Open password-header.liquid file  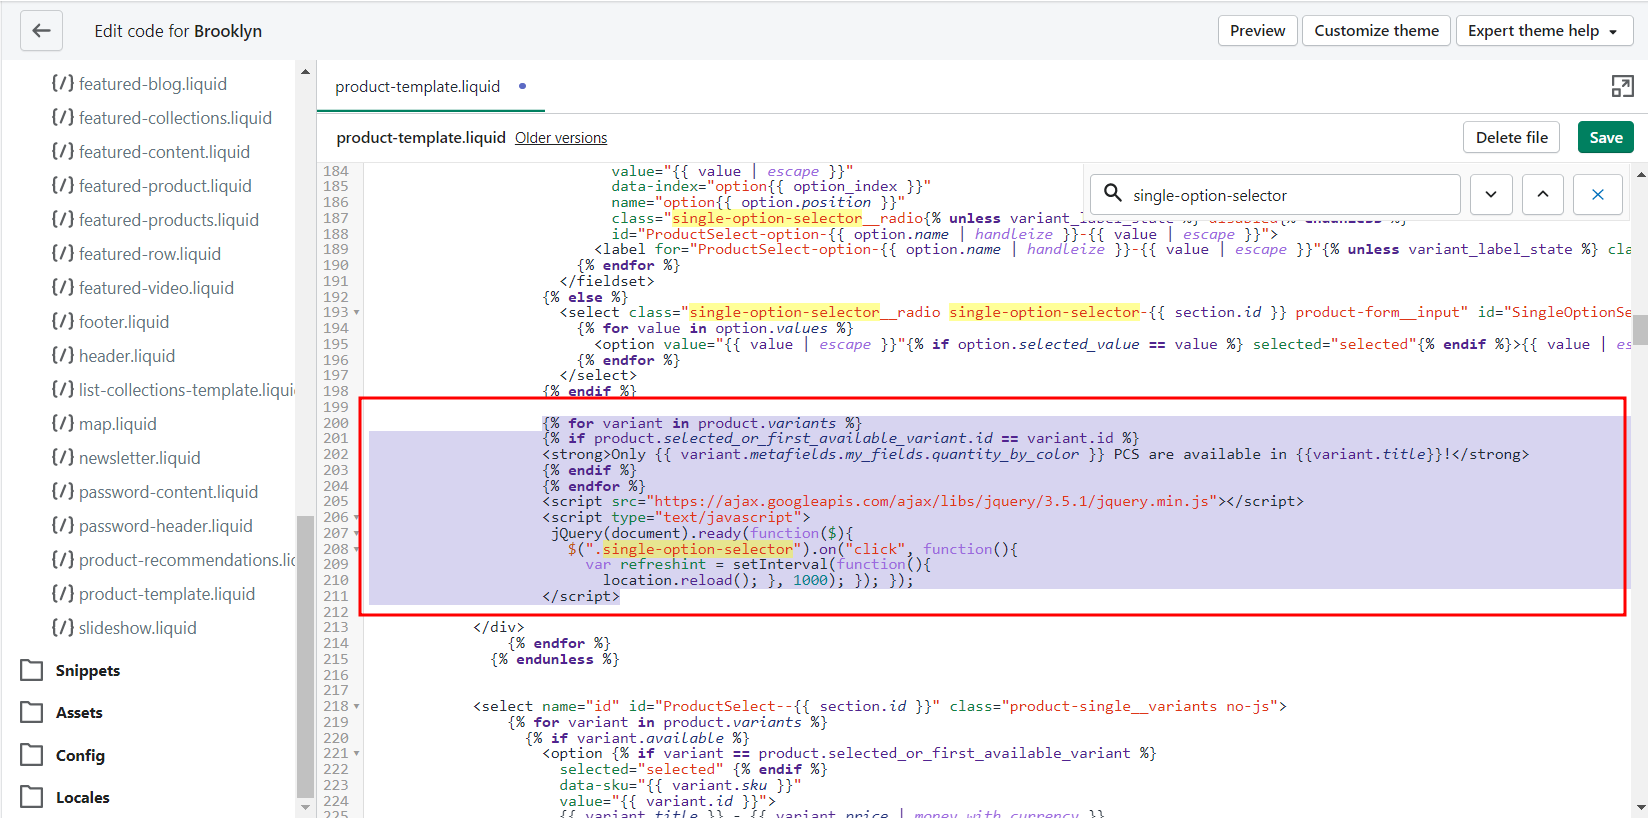point(152,526)
